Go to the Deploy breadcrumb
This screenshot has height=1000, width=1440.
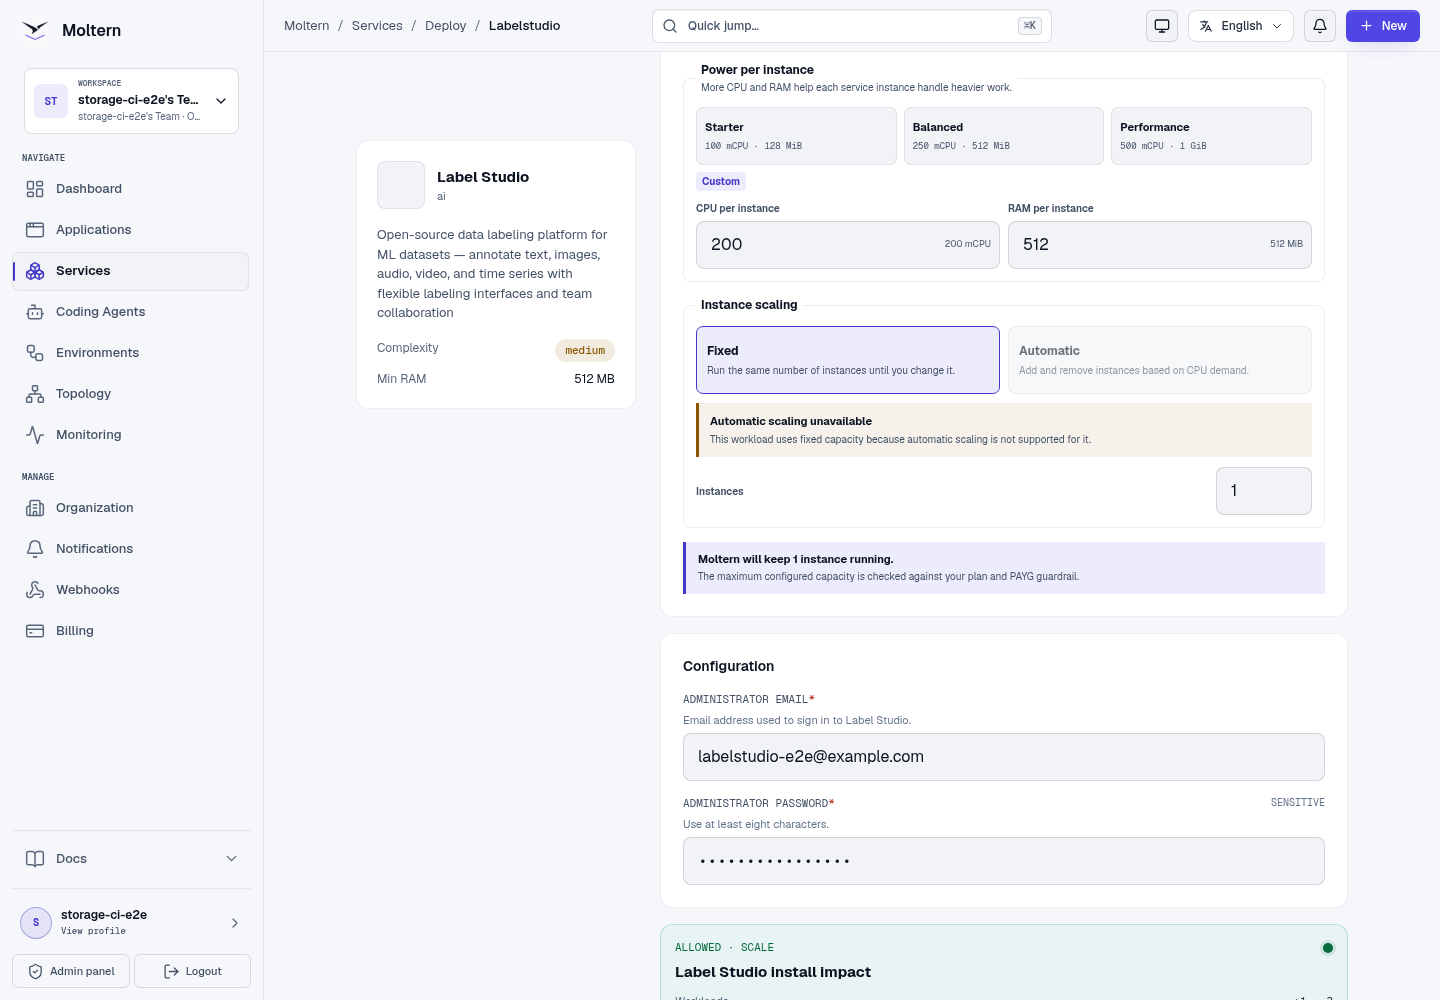point(446,26)
